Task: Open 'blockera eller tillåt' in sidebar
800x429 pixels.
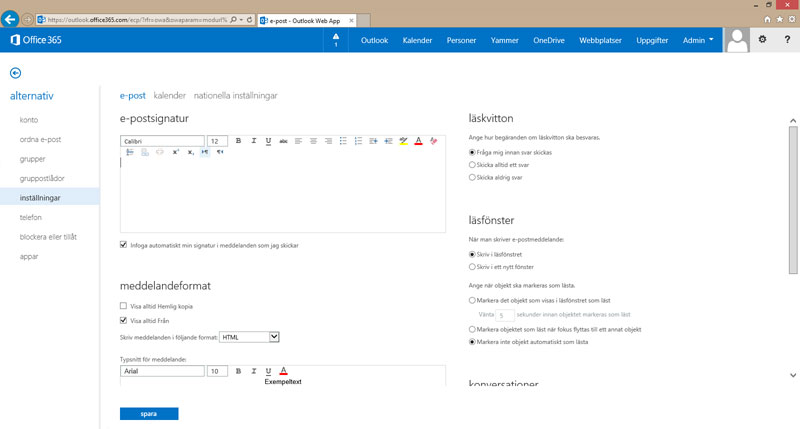Action: pyautogui.click(x=48, y=236)
